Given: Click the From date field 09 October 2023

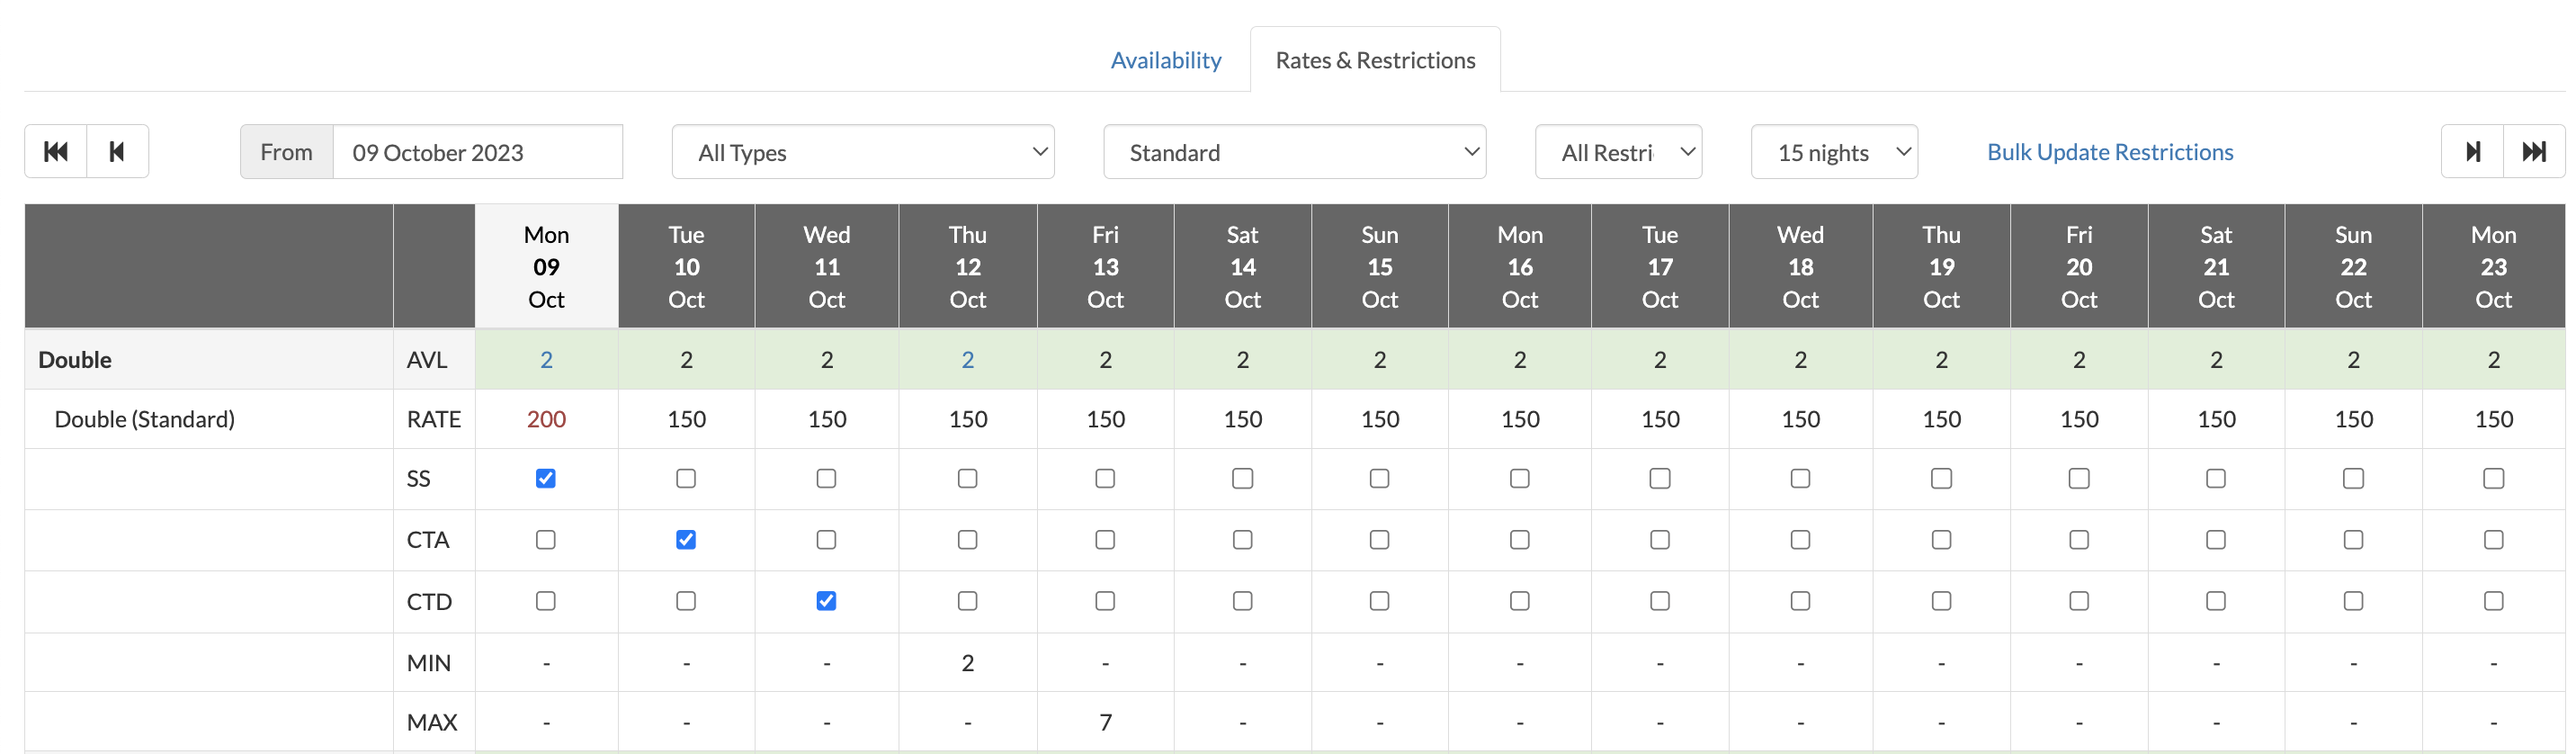Looking at the screenshot, I should (477, 152).
